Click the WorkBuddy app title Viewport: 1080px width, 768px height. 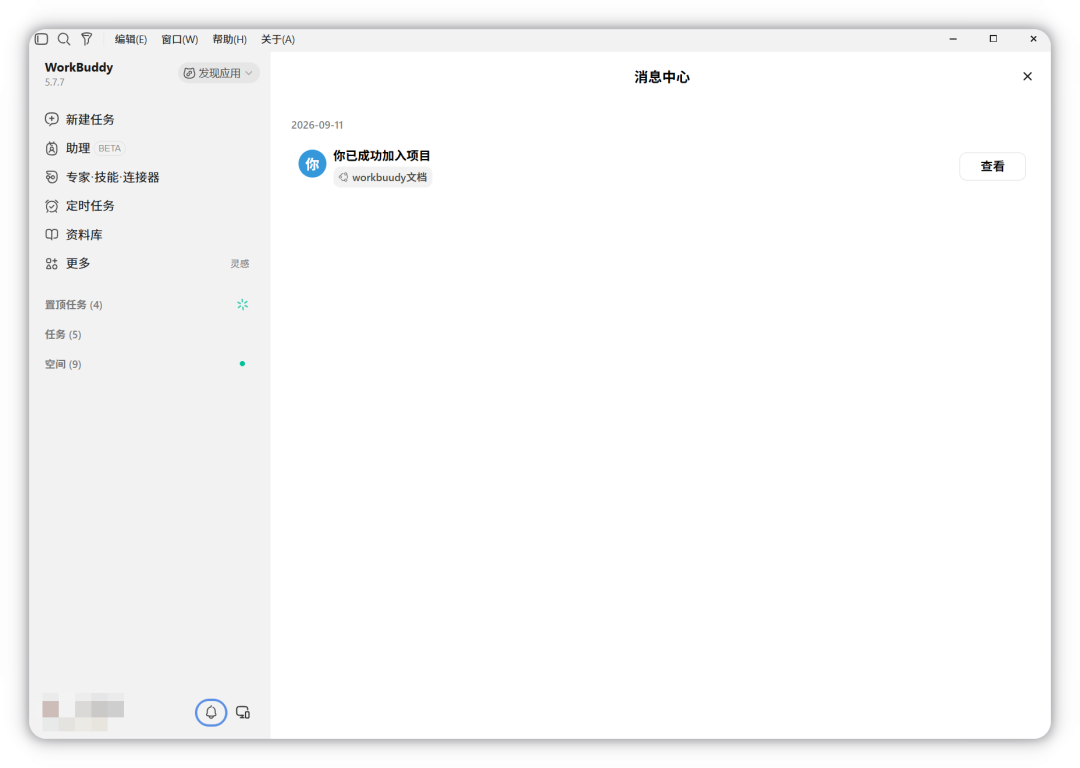(x=79, y=67)
